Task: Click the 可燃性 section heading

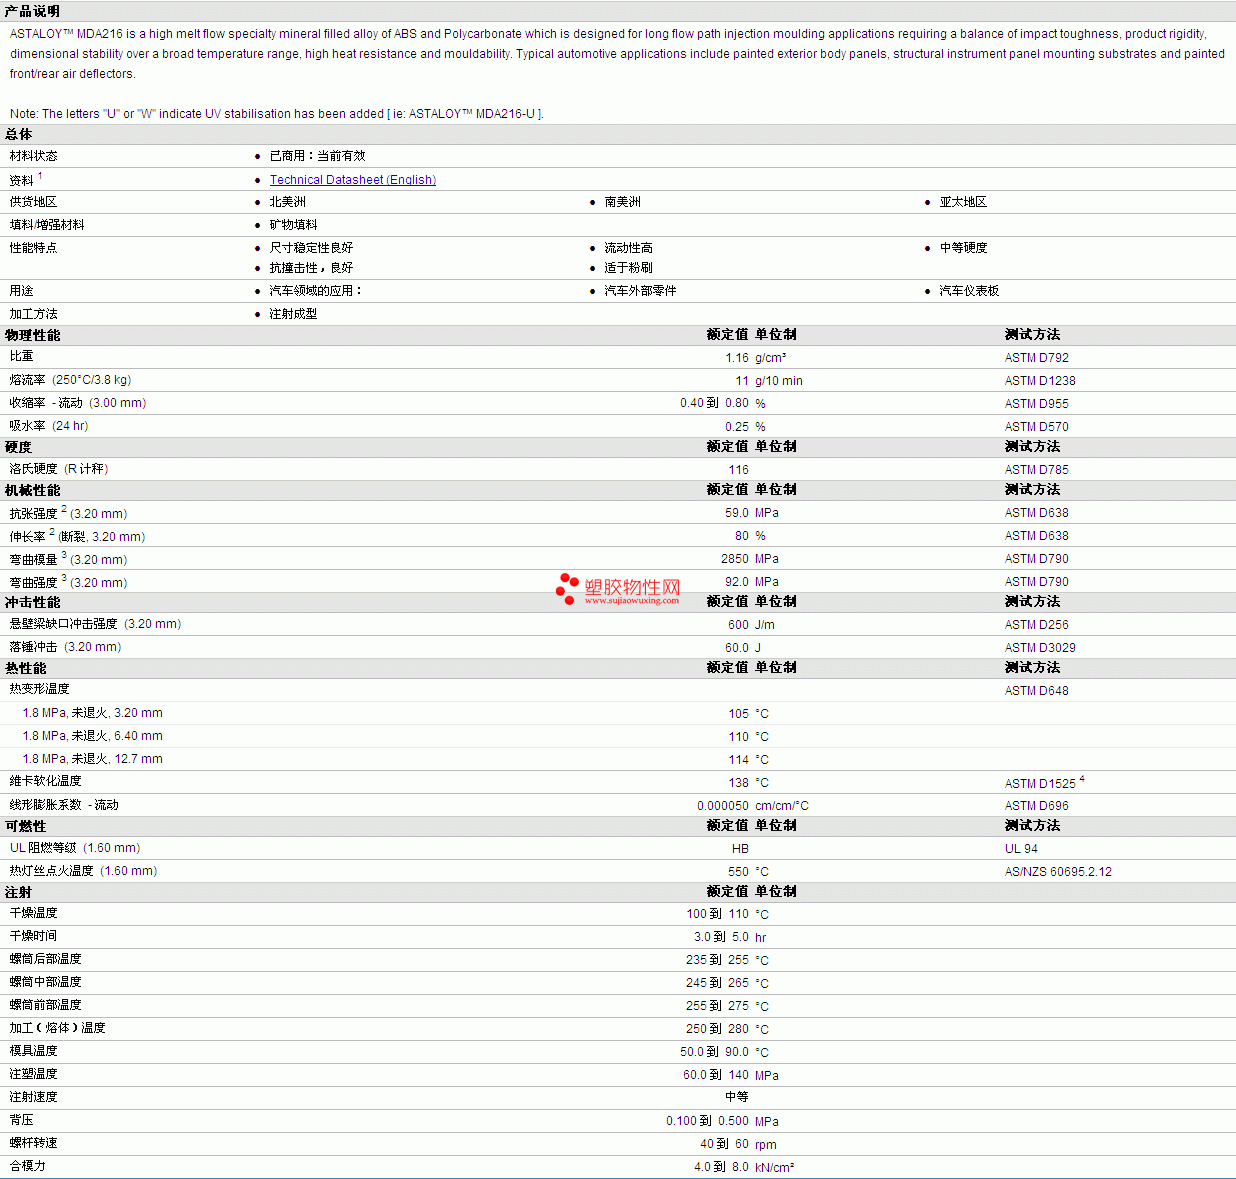Action: coord(25,826)
